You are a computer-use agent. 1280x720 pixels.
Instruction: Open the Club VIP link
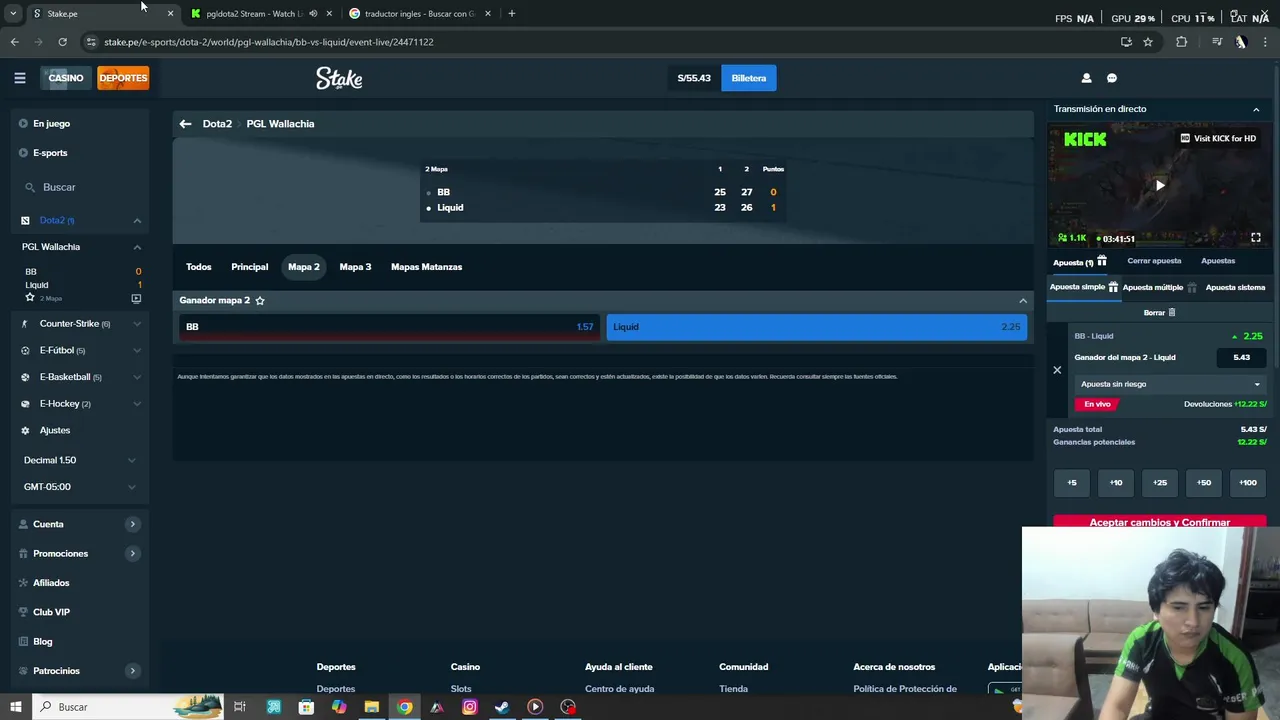(51, 612)
